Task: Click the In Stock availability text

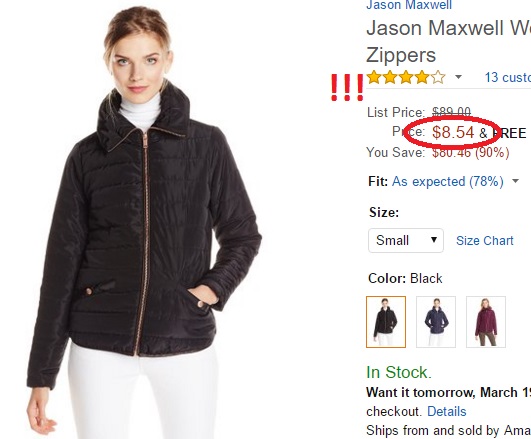Action: click(x=399, y=373)
